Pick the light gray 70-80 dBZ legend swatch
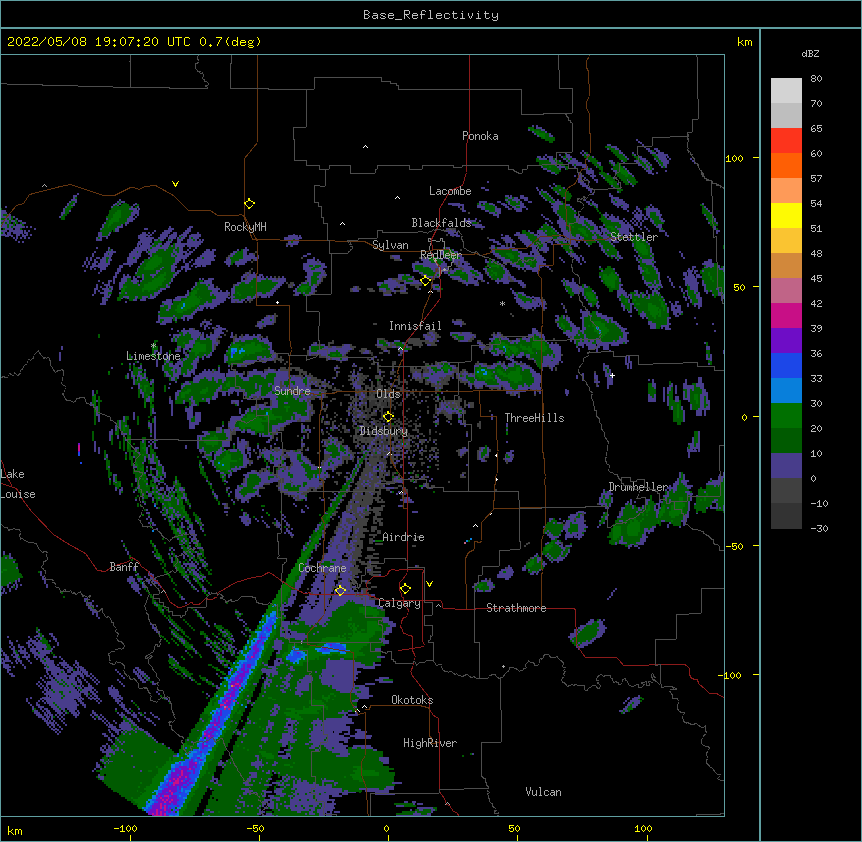Viewport: 862px width, 842px height. [786, 90]
